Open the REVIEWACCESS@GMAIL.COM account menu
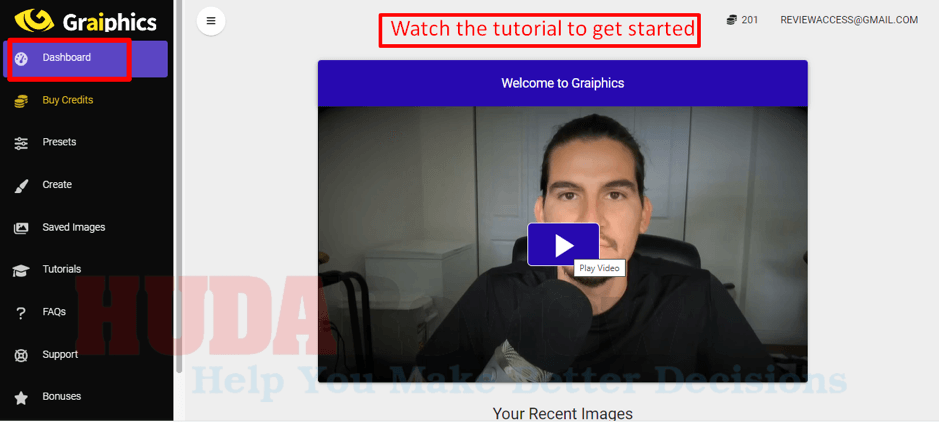Screen dimensions: 939x422 tap(849, 20)
